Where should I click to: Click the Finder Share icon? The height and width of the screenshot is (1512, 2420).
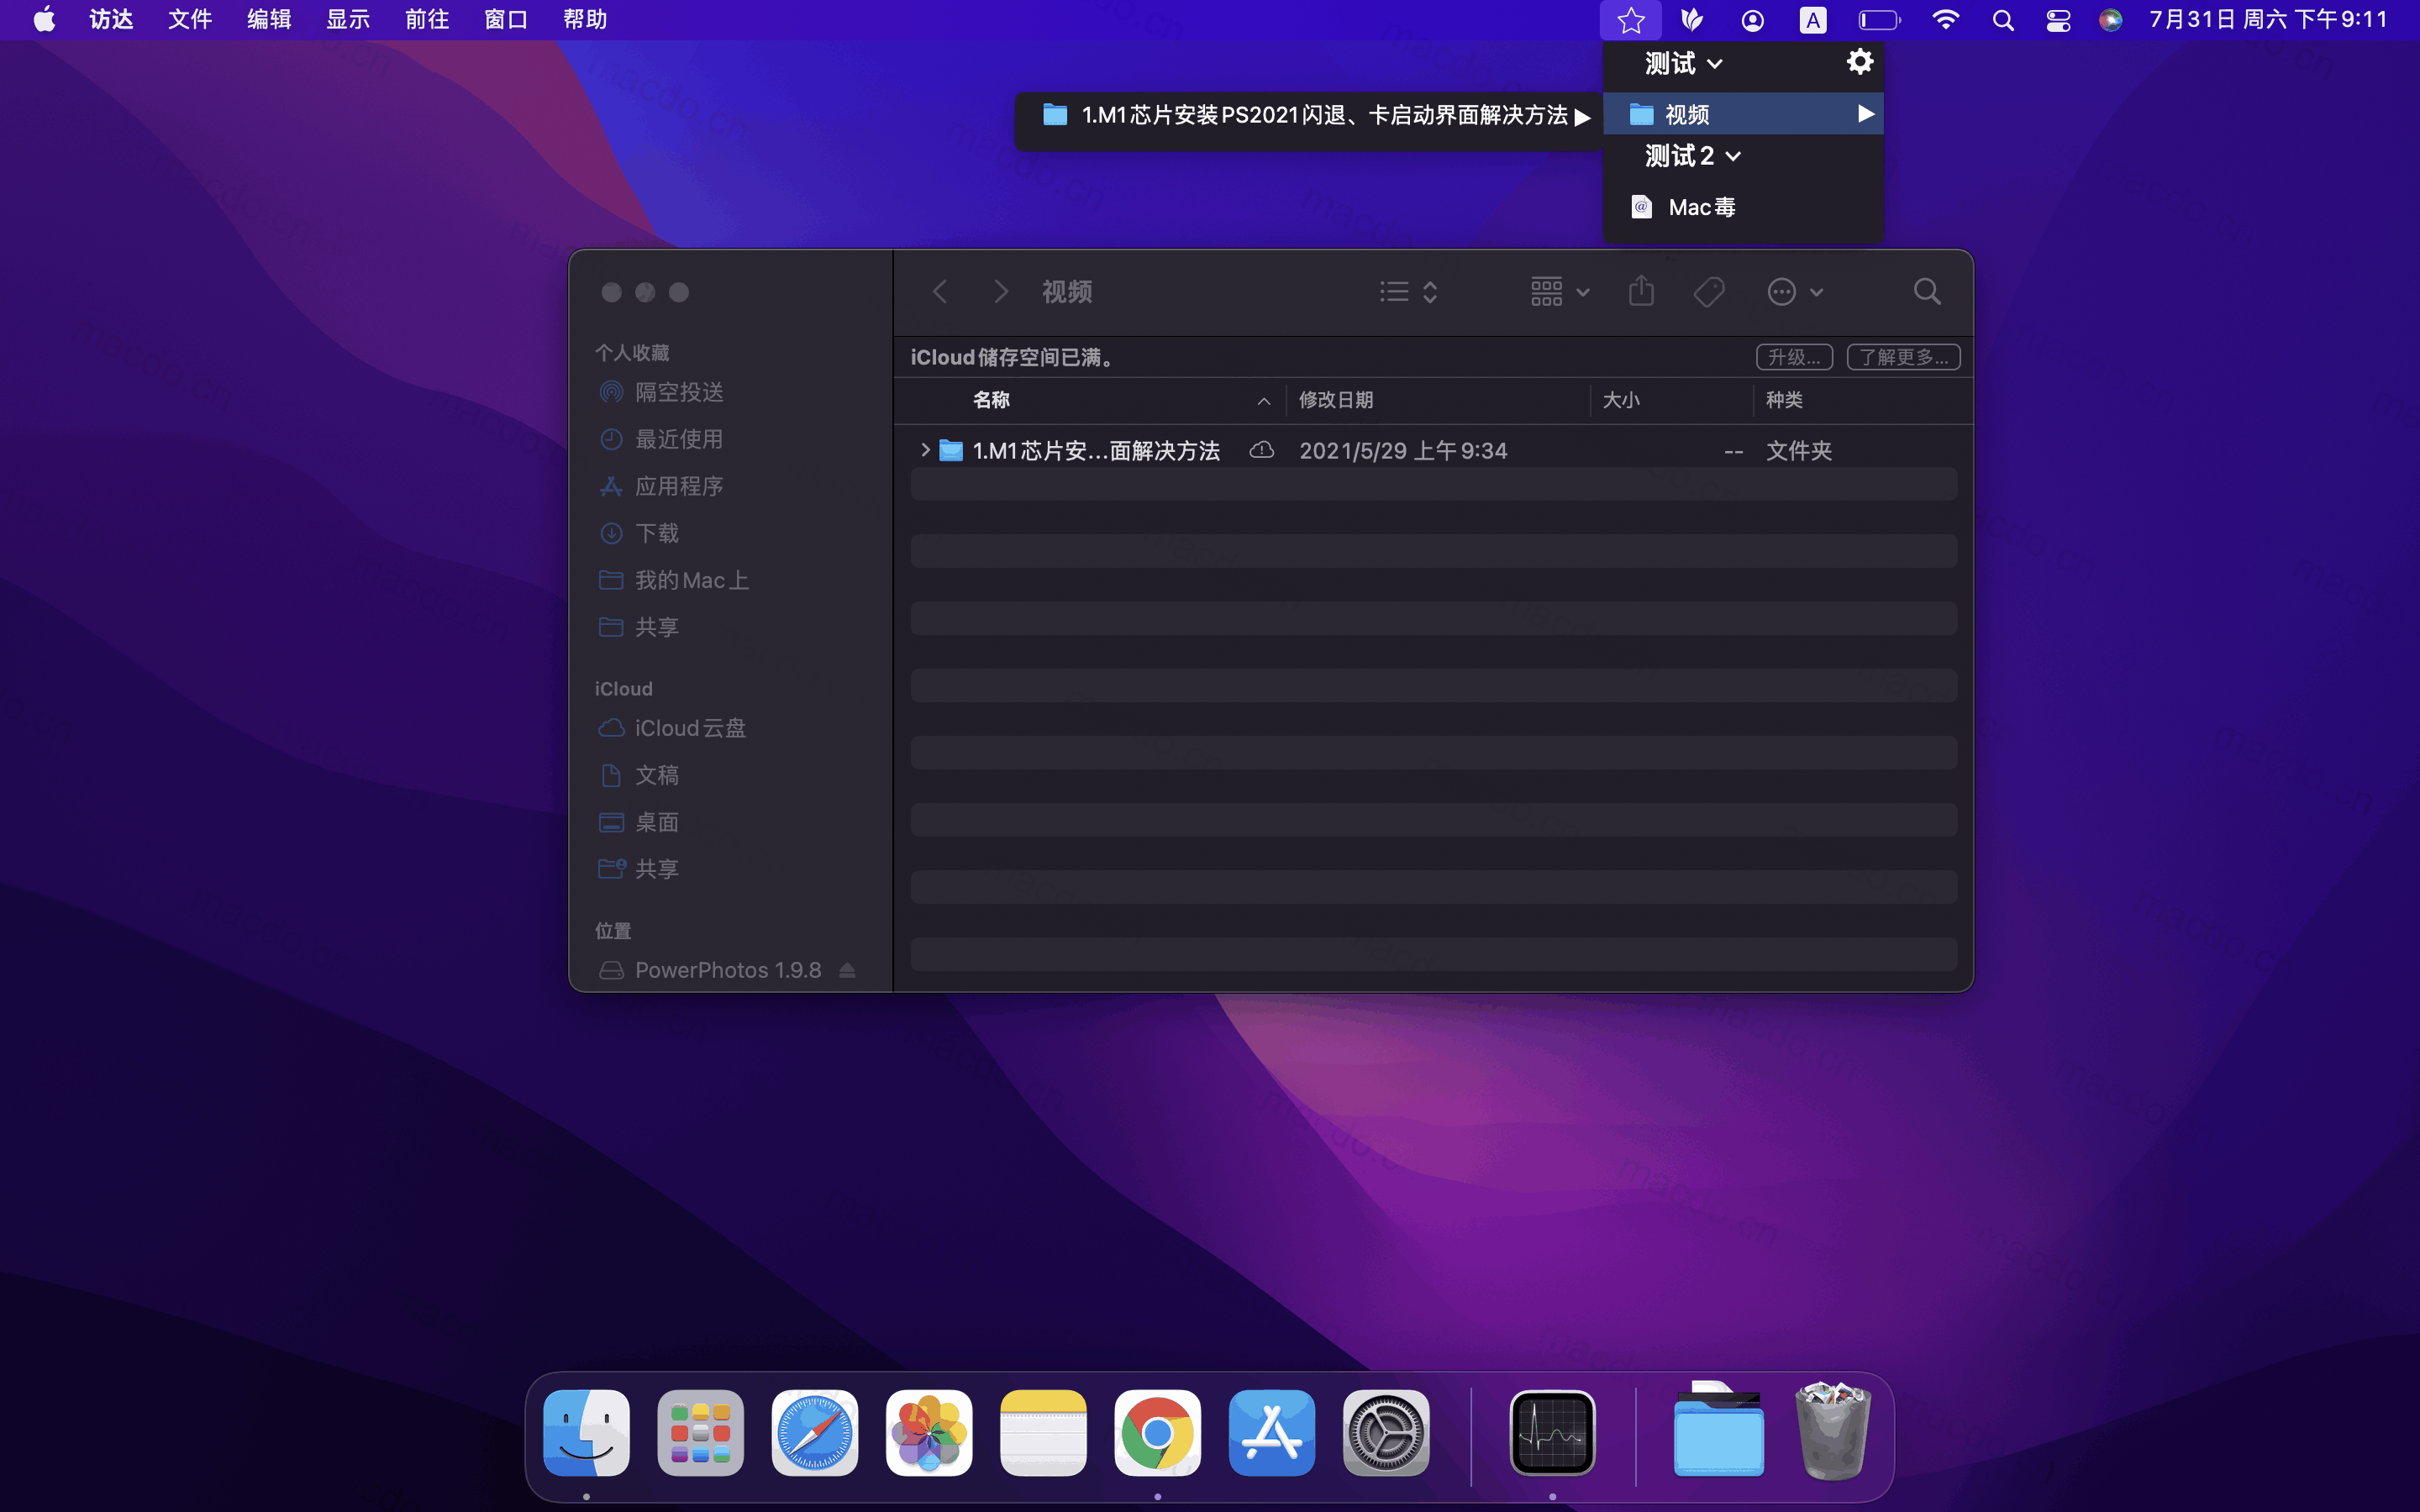coord(1641,291)
